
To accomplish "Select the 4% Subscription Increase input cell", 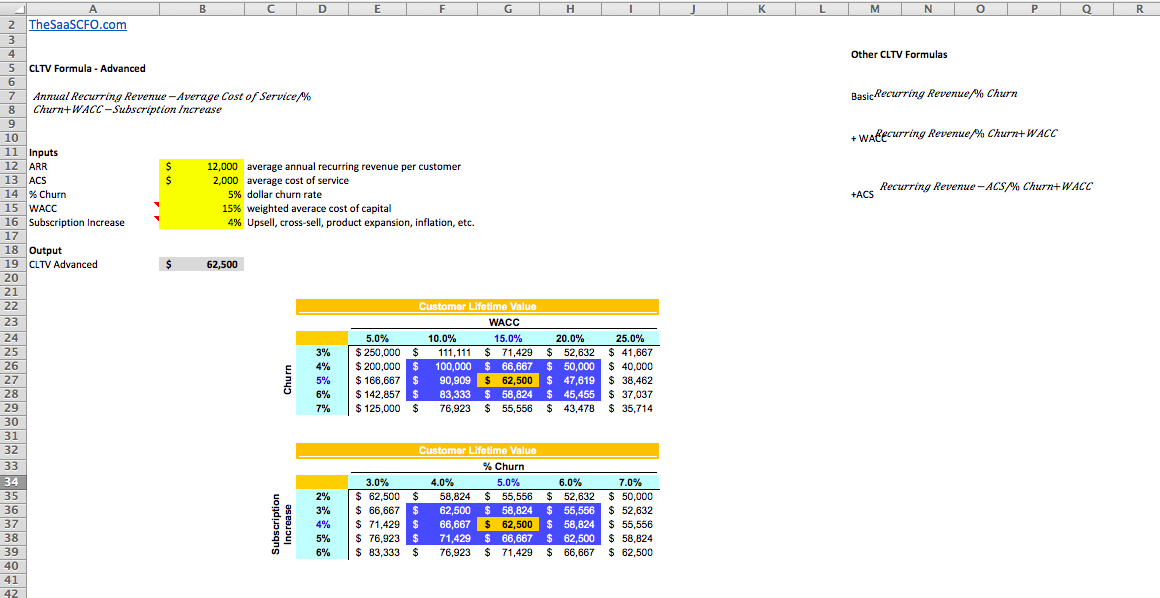I will tap(200, 222).
